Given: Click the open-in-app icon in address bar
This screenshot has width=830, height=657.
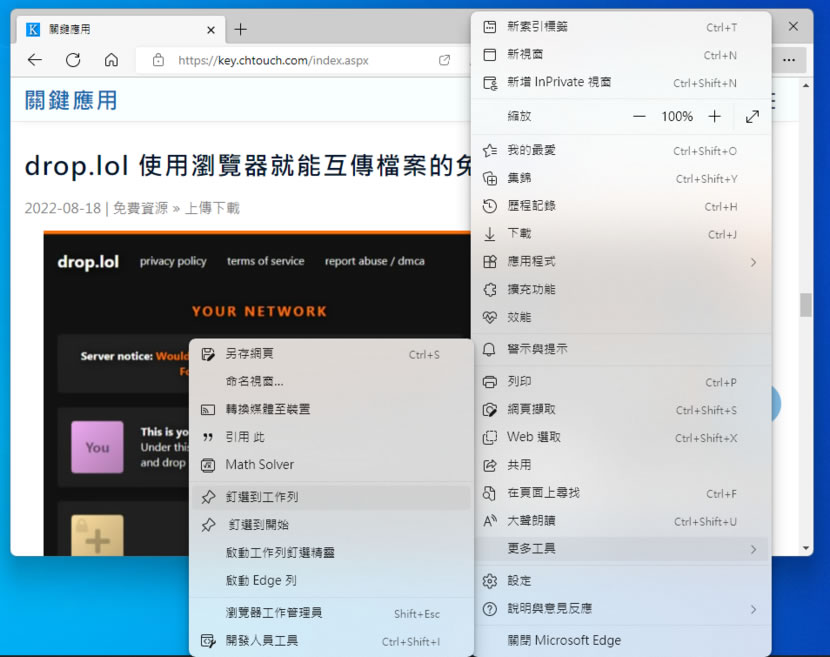Looking at the screenshot, I should click(x=445, y=60).
